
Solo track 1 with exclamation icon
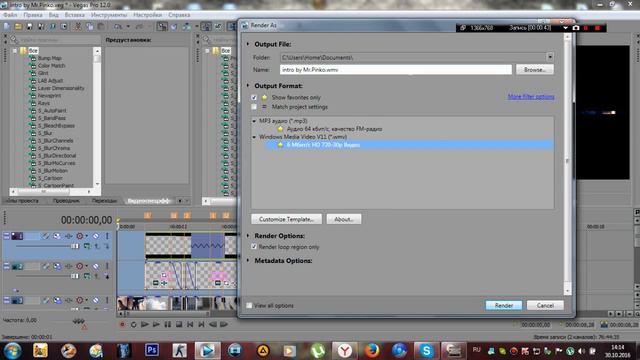(x=107, y=236)
